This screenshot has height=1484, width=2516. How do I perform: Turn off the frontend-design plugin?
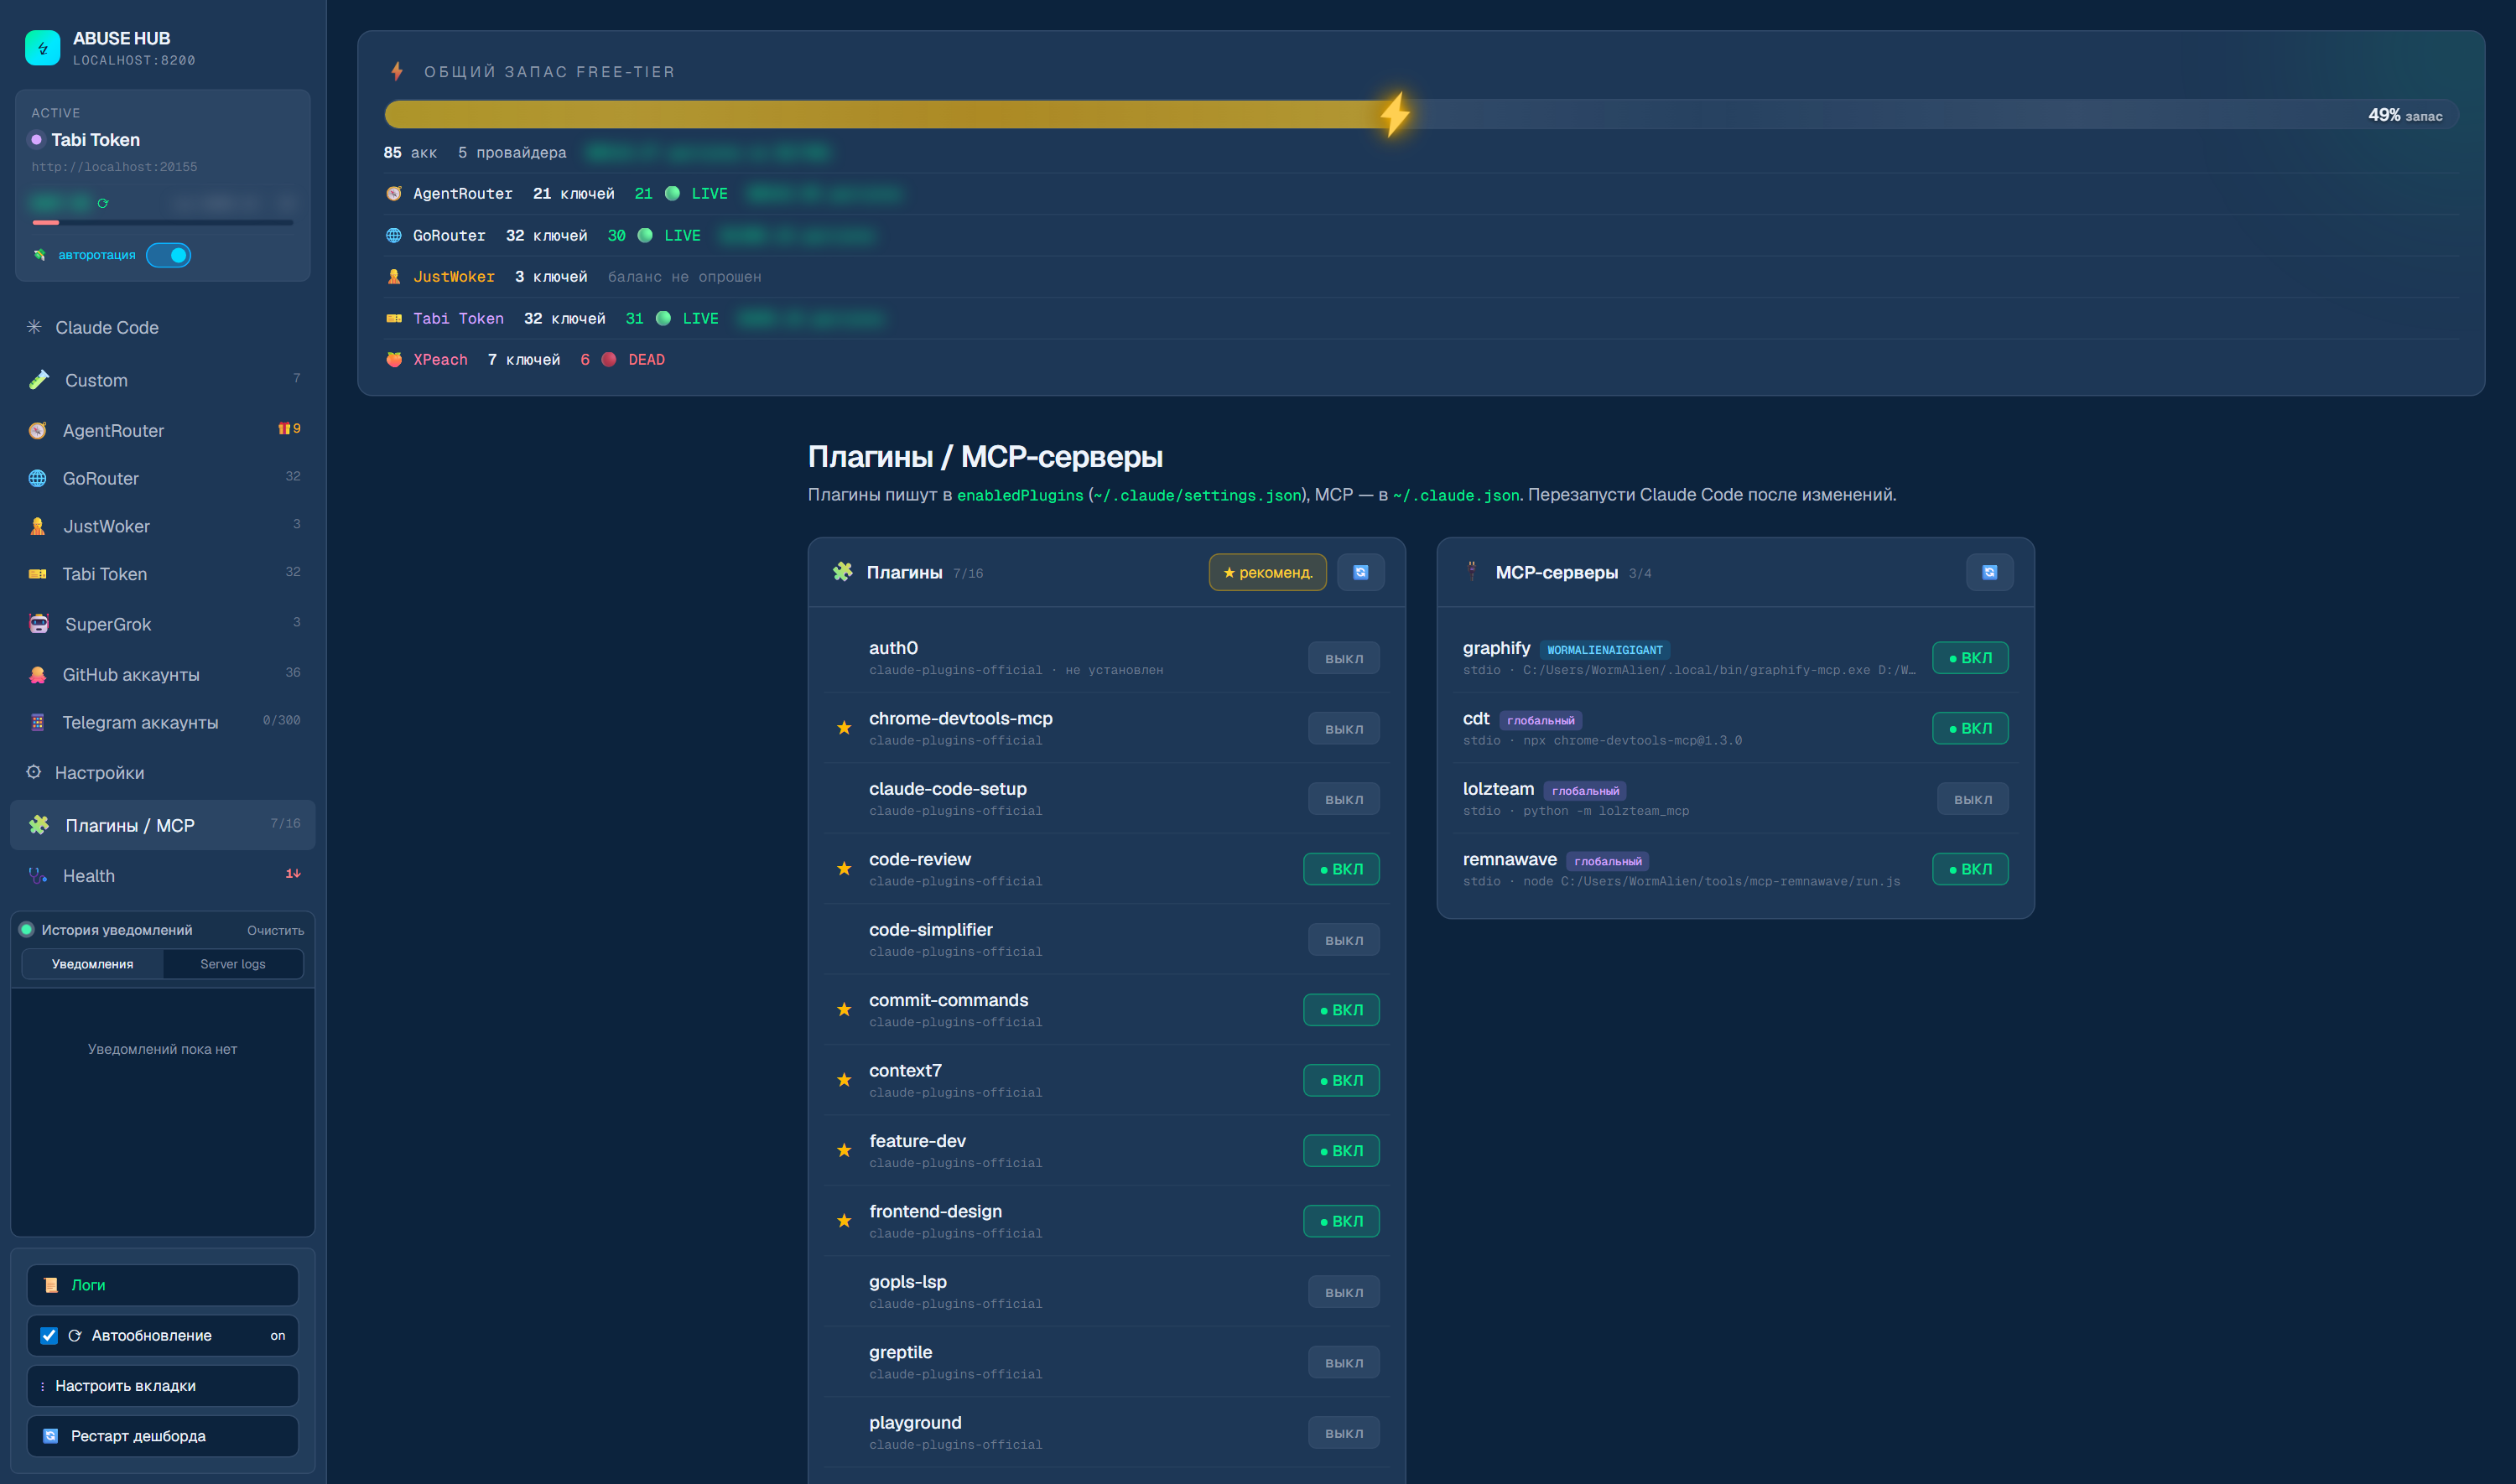(x=1341, y=1221)
